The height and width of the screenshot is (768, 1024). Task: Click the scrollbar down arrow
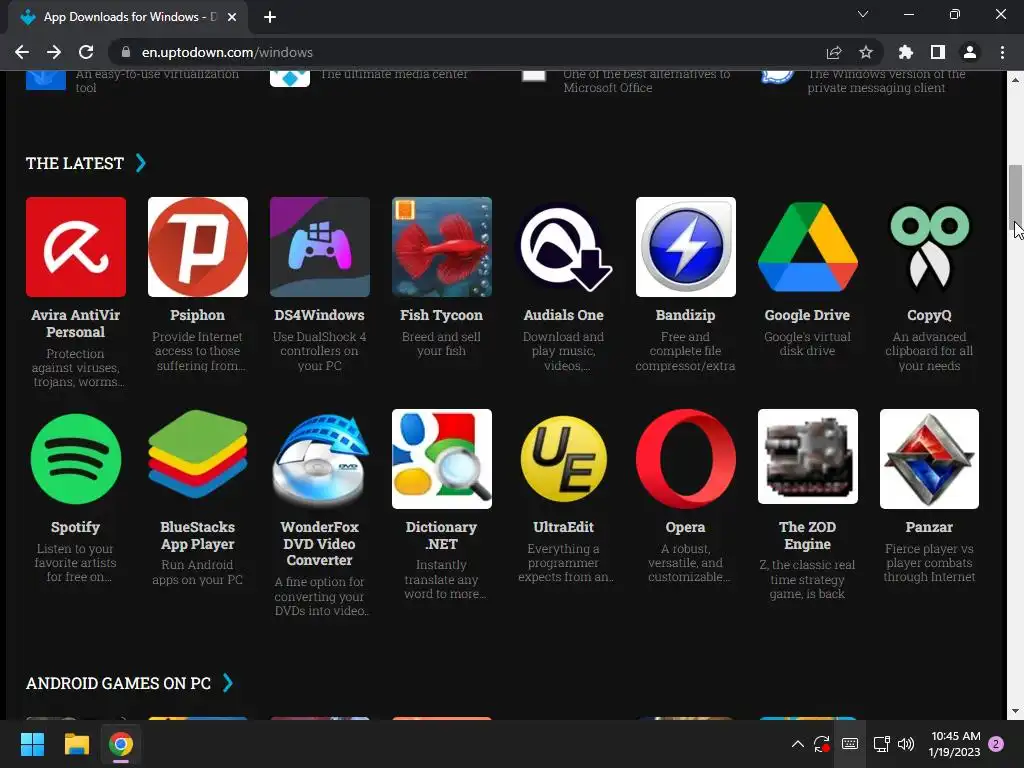coord(1015,711)
